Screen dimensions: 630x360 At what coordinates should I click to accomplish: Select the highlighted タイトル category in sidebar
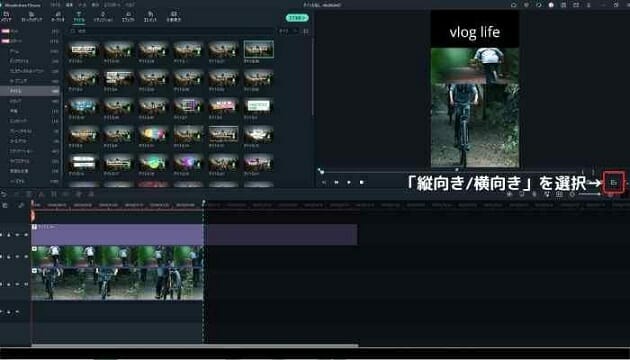pyautogui.click(x=30, y=91)
